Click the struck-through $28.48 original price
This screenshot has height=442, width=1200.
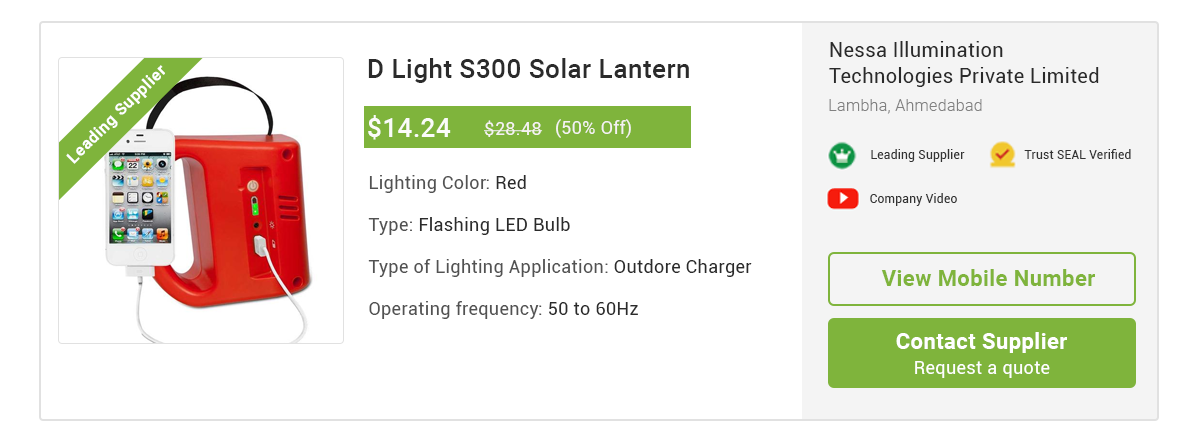pyautogui.click(x=513, y=128)
